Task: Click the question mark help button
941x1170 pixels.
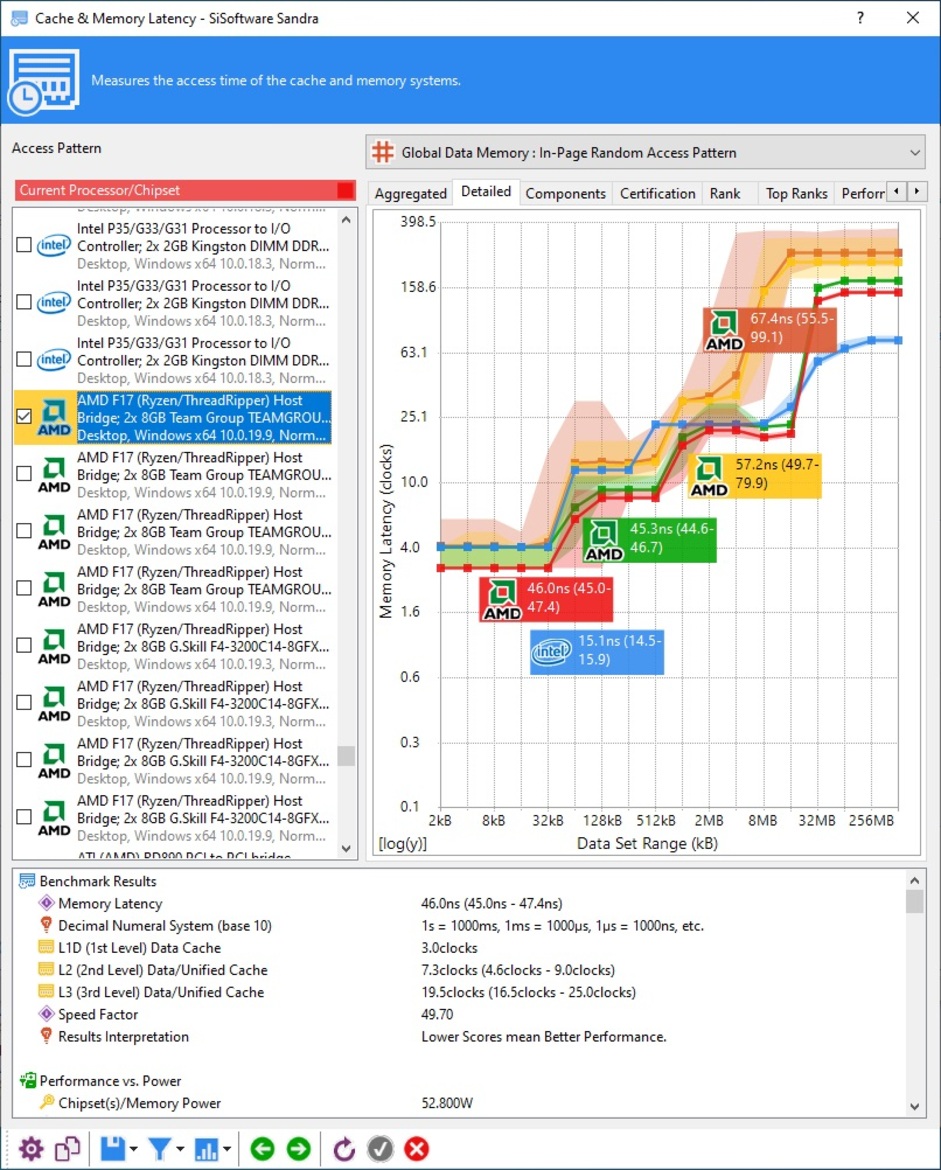Action: (x=860, y=18)
